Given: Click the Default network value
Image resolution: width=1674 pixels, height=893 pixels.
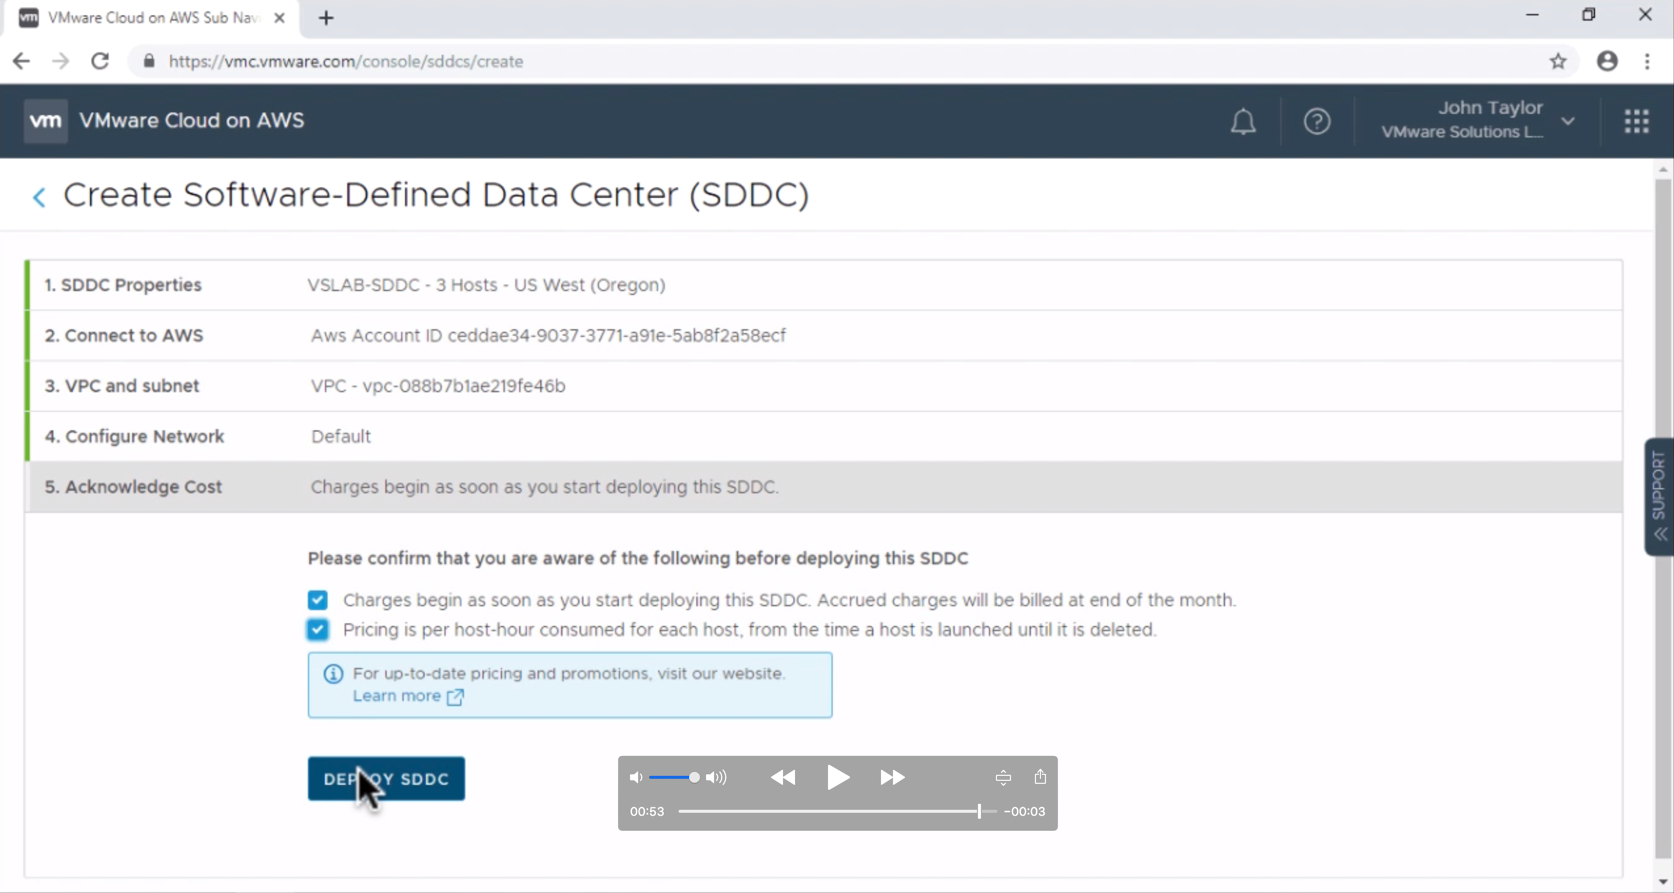Looking at the screenshot, I should (x=341, y=436).
